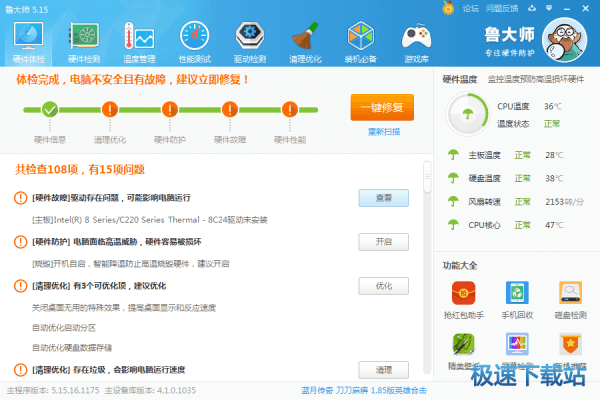The width and height of the screenshot is (600, 400).
Task: Click 开启 for high-temperature protection
Action: [383, 242]
